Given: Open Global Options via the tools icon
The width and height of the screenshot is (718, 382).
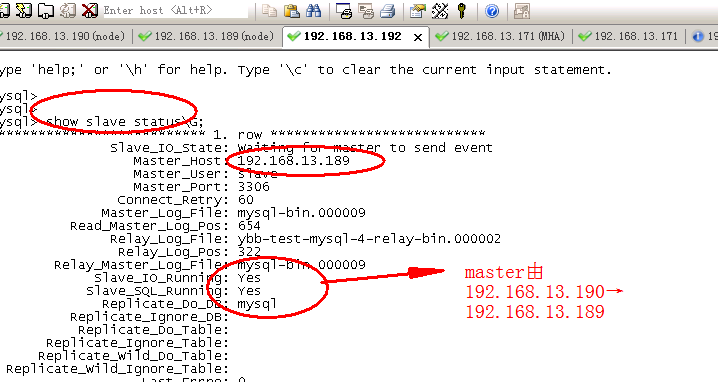Looking at the screenshot, I should 439,10.
